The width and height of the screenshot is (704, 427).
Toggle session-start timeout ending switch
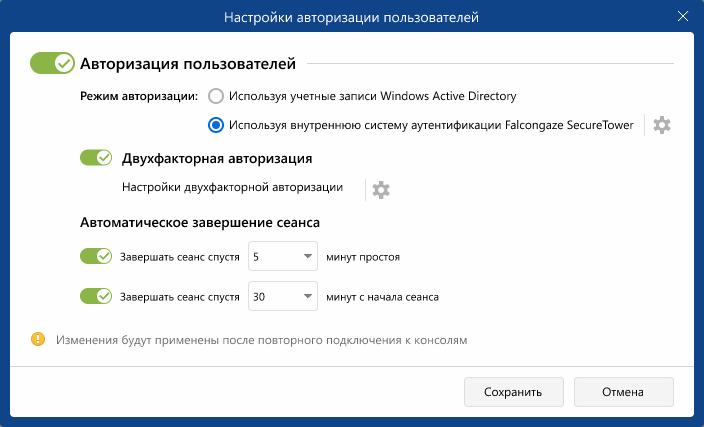point(96,296)
